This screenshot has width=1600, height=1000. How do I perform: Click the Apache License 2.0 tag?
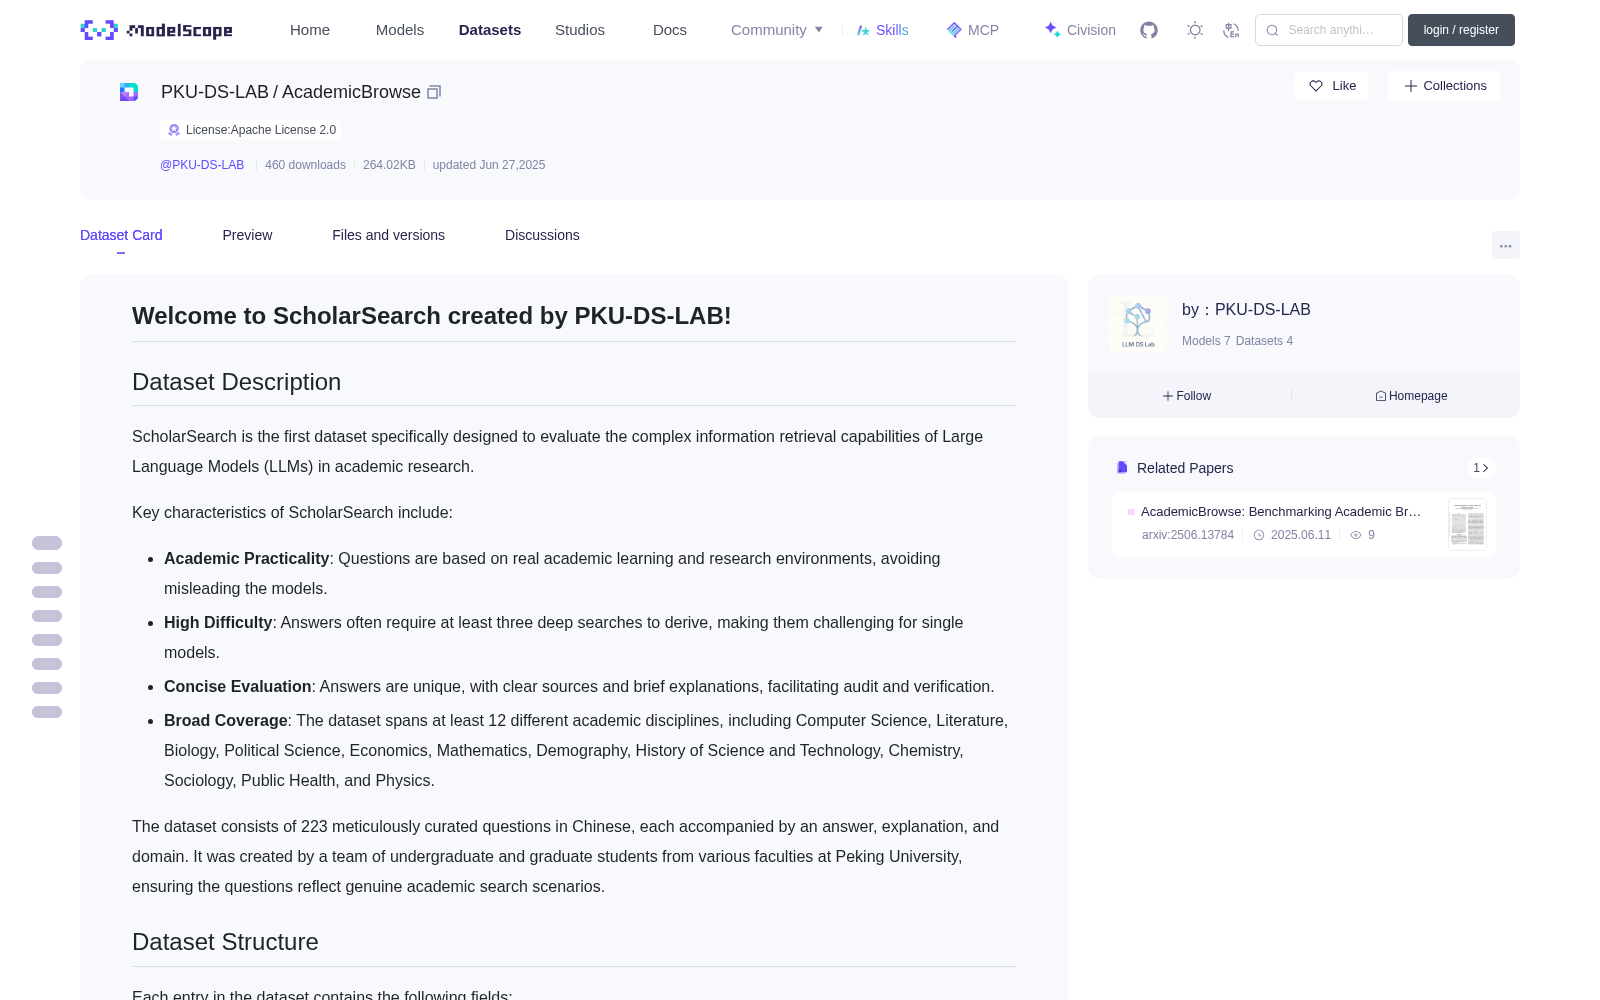[x=251, y=130]
